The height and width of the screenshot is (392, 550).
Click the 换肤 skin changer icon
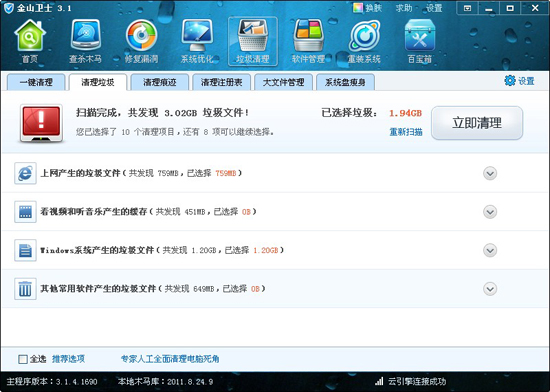(358, 8)
